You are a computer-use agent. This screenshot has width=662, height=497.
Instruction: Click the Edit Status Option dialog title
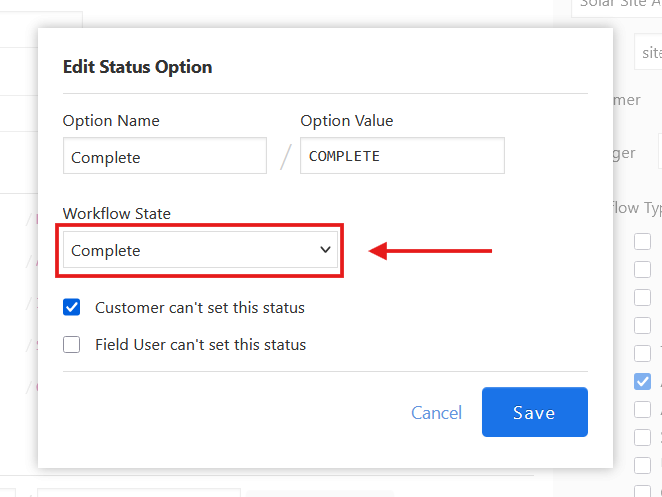click(x=137, y=67)
